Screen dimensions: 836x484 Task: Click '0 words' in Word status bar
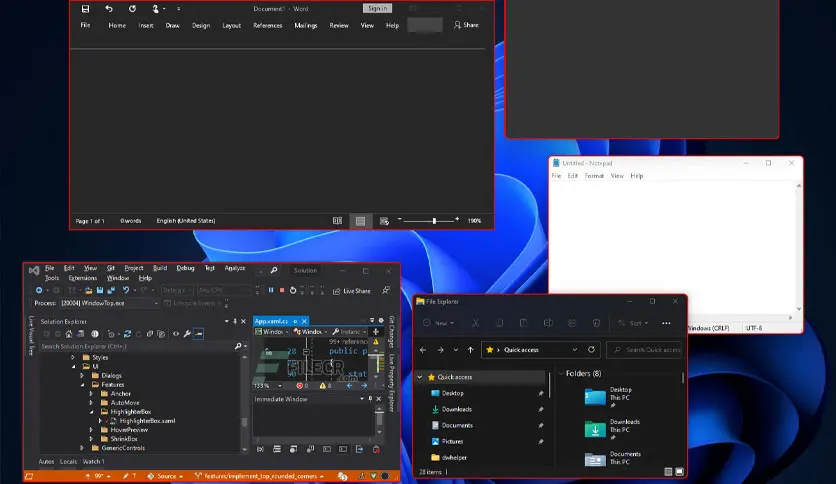coord(131,221)
